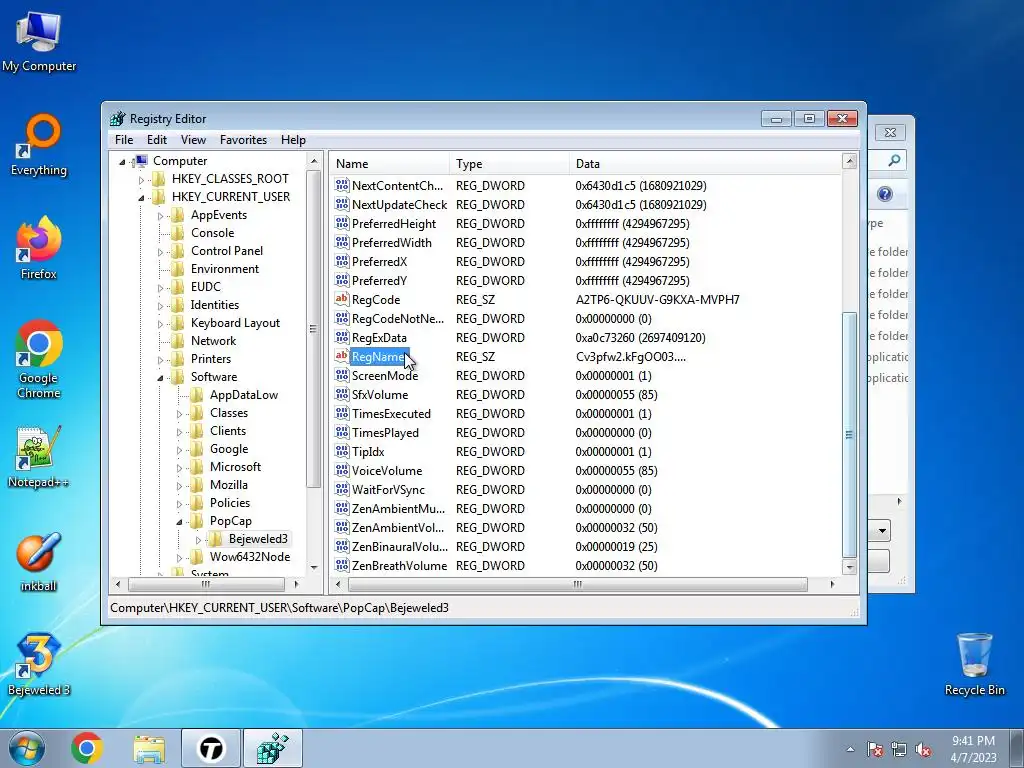Click the tree pane horizontal scrollbar right arrow
Viewport: 1024px width, 768px height.
click(x=296, y=584)
